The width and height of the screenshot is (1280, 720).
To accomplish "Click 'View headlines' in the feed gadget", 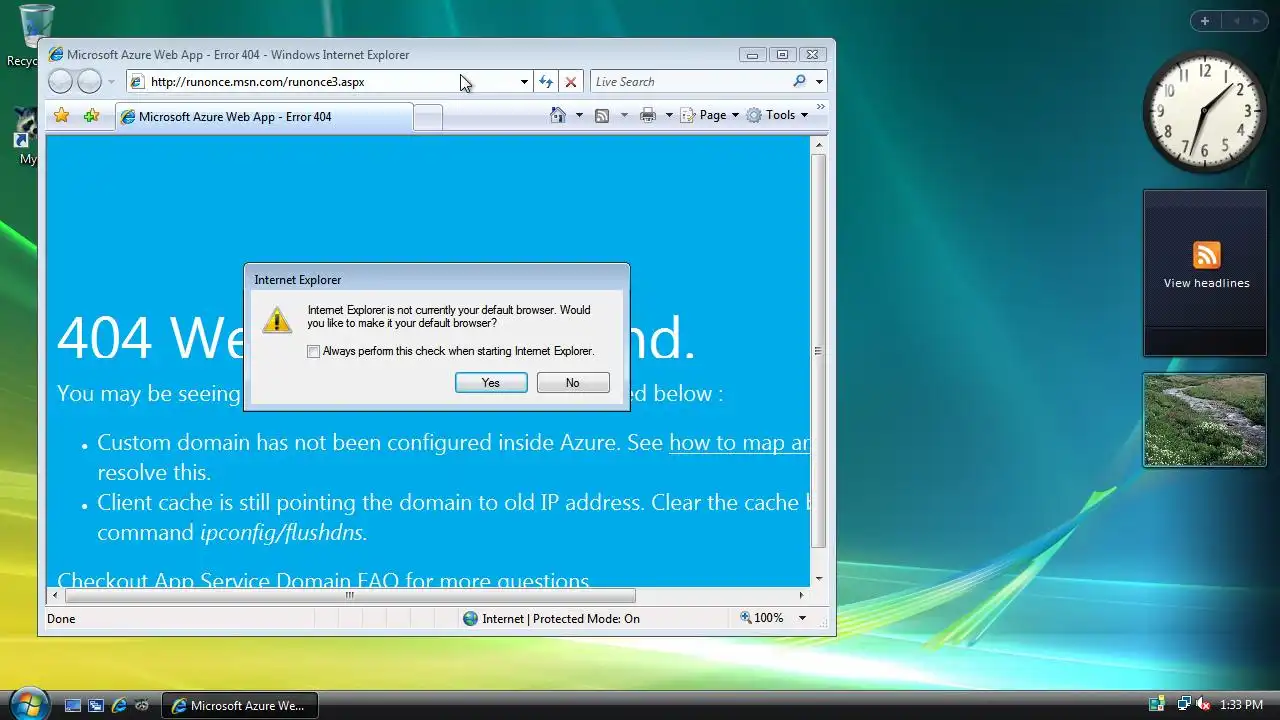I will [x=1206, y=283].
